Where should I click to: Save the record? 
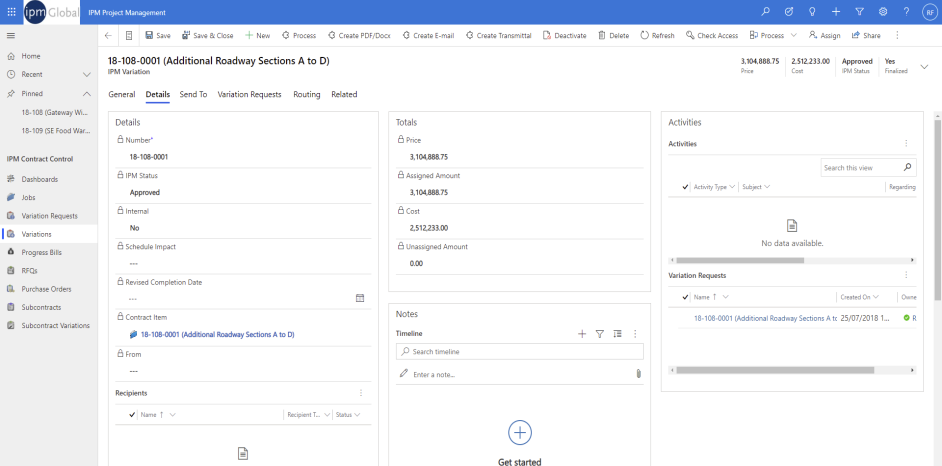coord(157,35)
